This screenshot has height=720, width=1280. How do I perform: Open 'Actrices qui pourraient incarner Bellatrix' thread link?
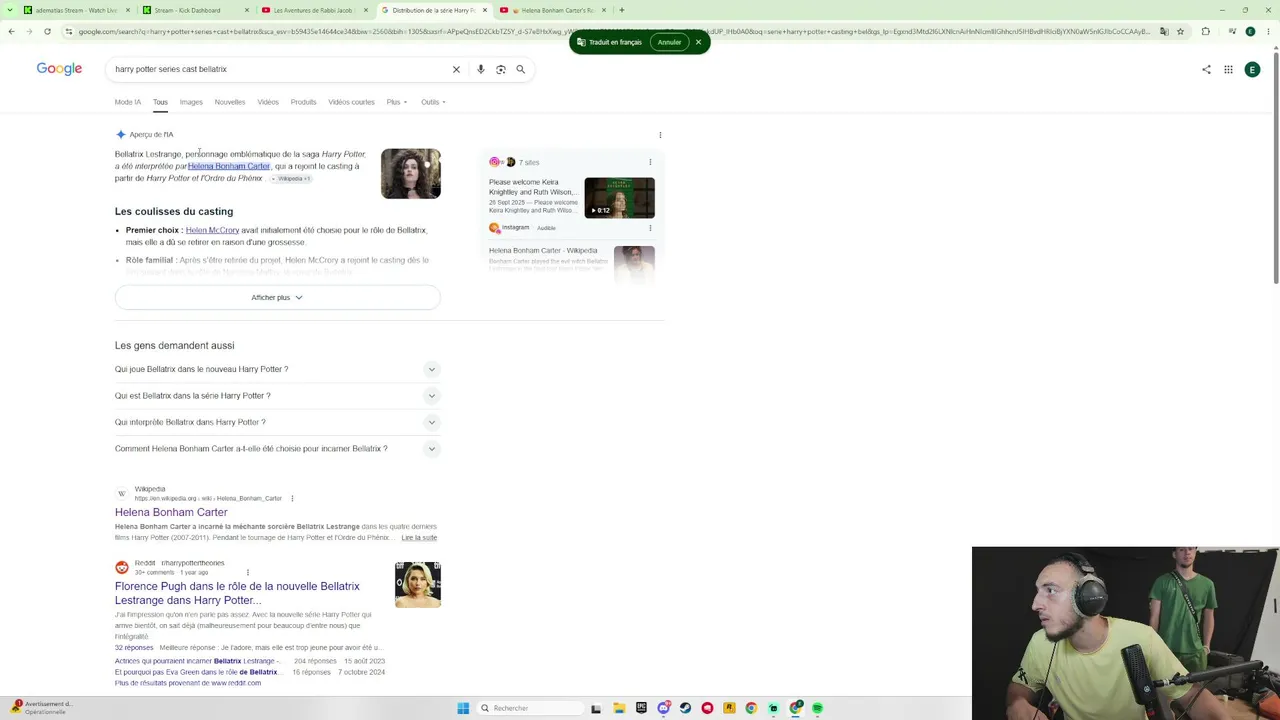pyautogui.click(x=199, y=661)
